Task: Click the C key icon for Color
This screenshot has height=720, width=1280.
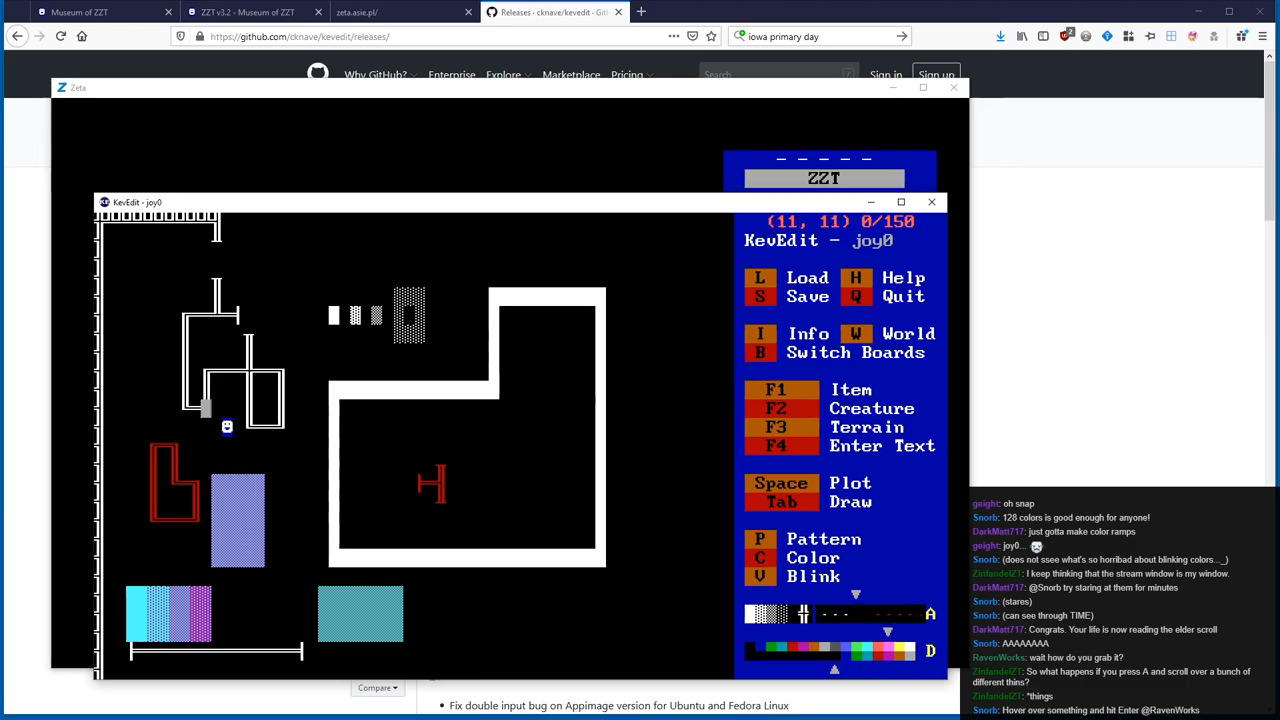Action: (760, 558)
